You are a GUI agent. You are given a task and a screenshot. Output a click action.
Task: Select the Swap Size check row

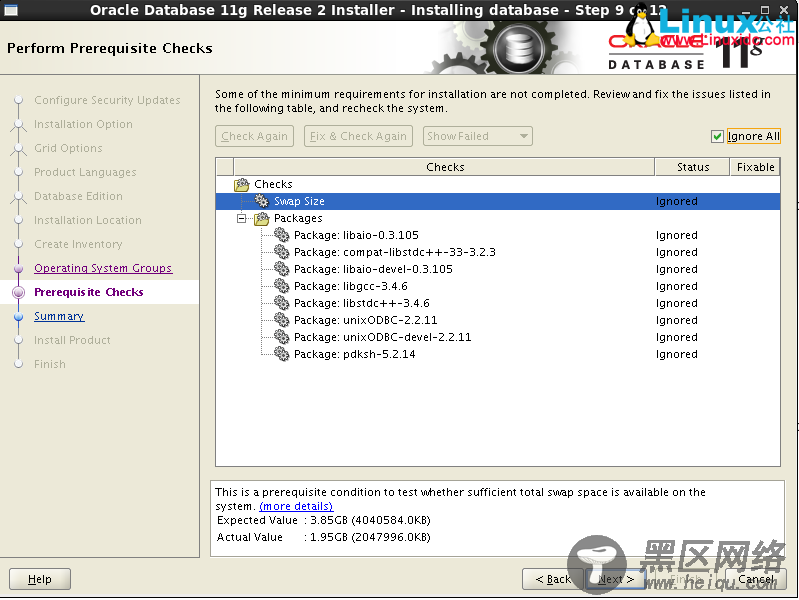[x=498, y=201]
